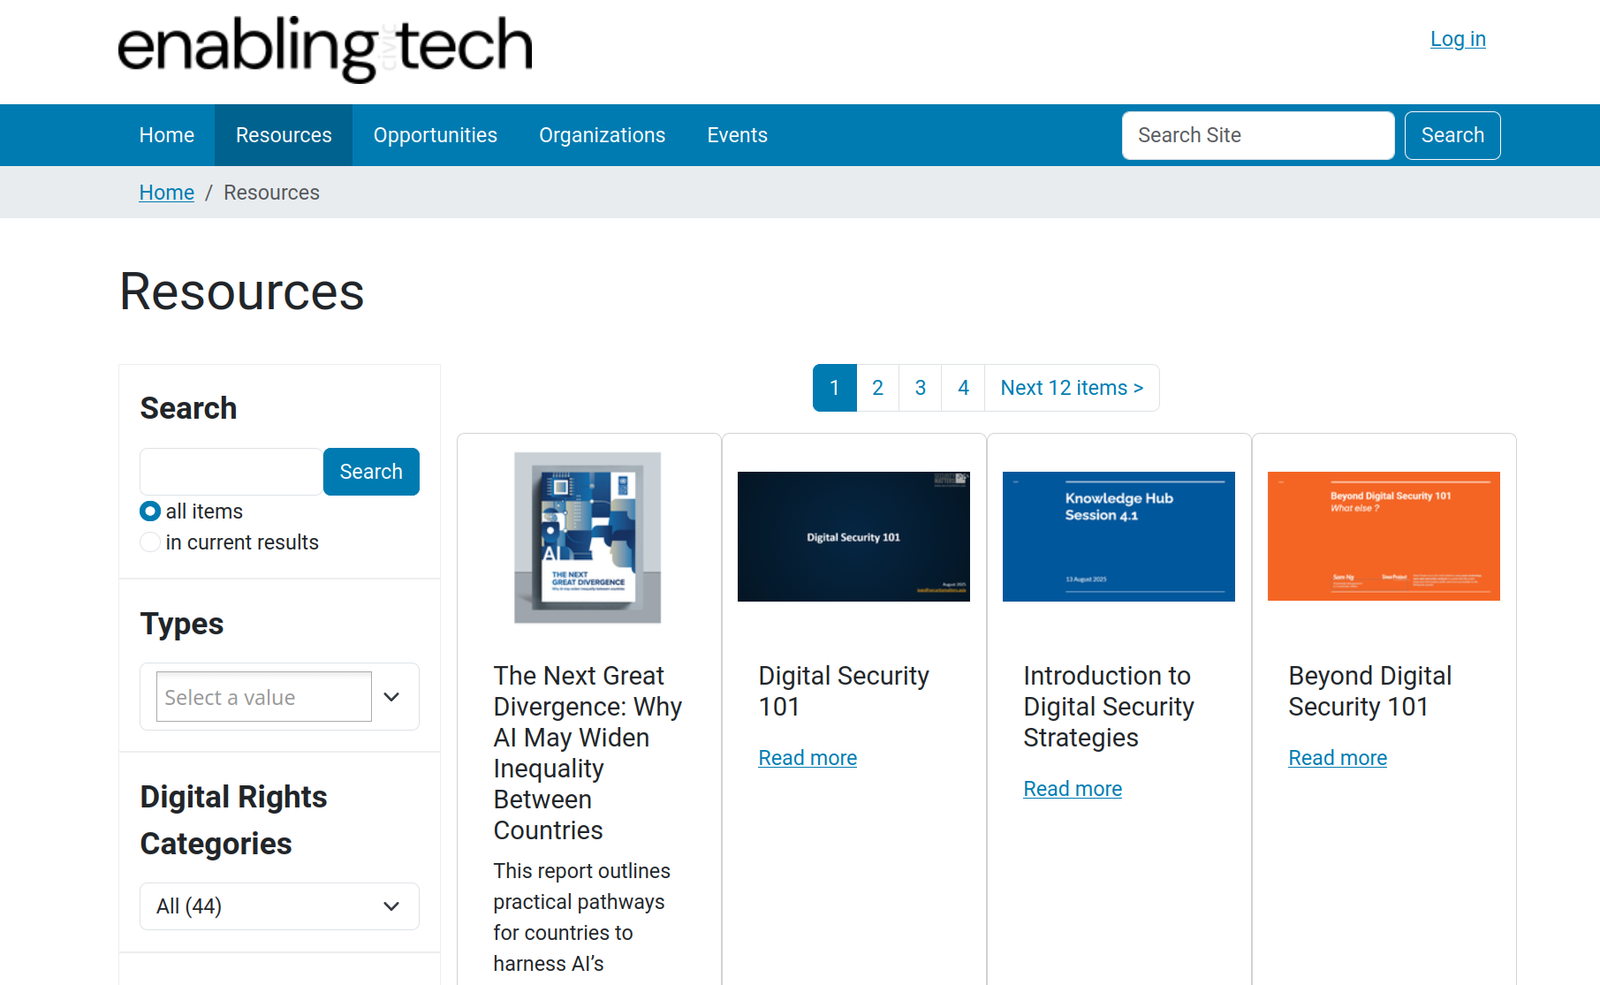
Task: Open The Next Great Divergence report thumbnail
Action: point(587,537)
